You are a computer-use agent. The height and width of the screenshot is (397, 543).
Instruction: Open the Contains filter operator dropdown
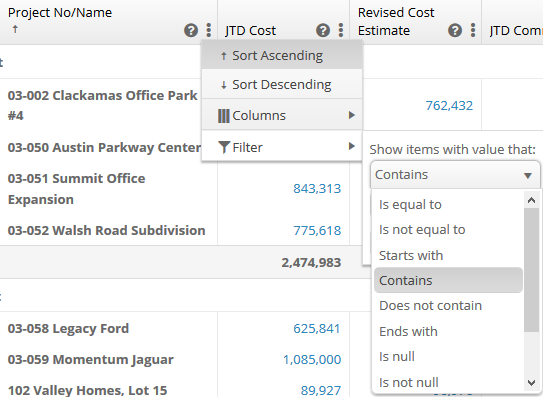455,175
